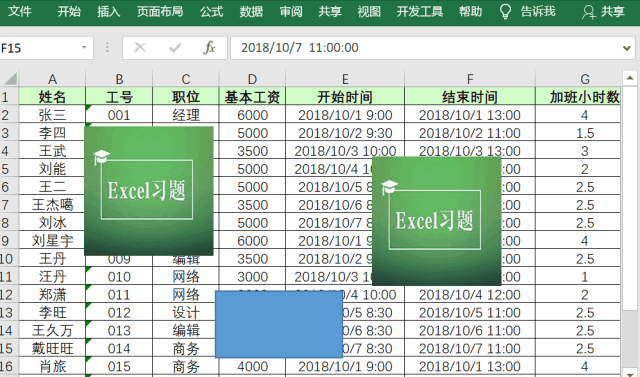
Task: Click the lightbulb 告诉我 search icon
Action: [x=505, y=12]
